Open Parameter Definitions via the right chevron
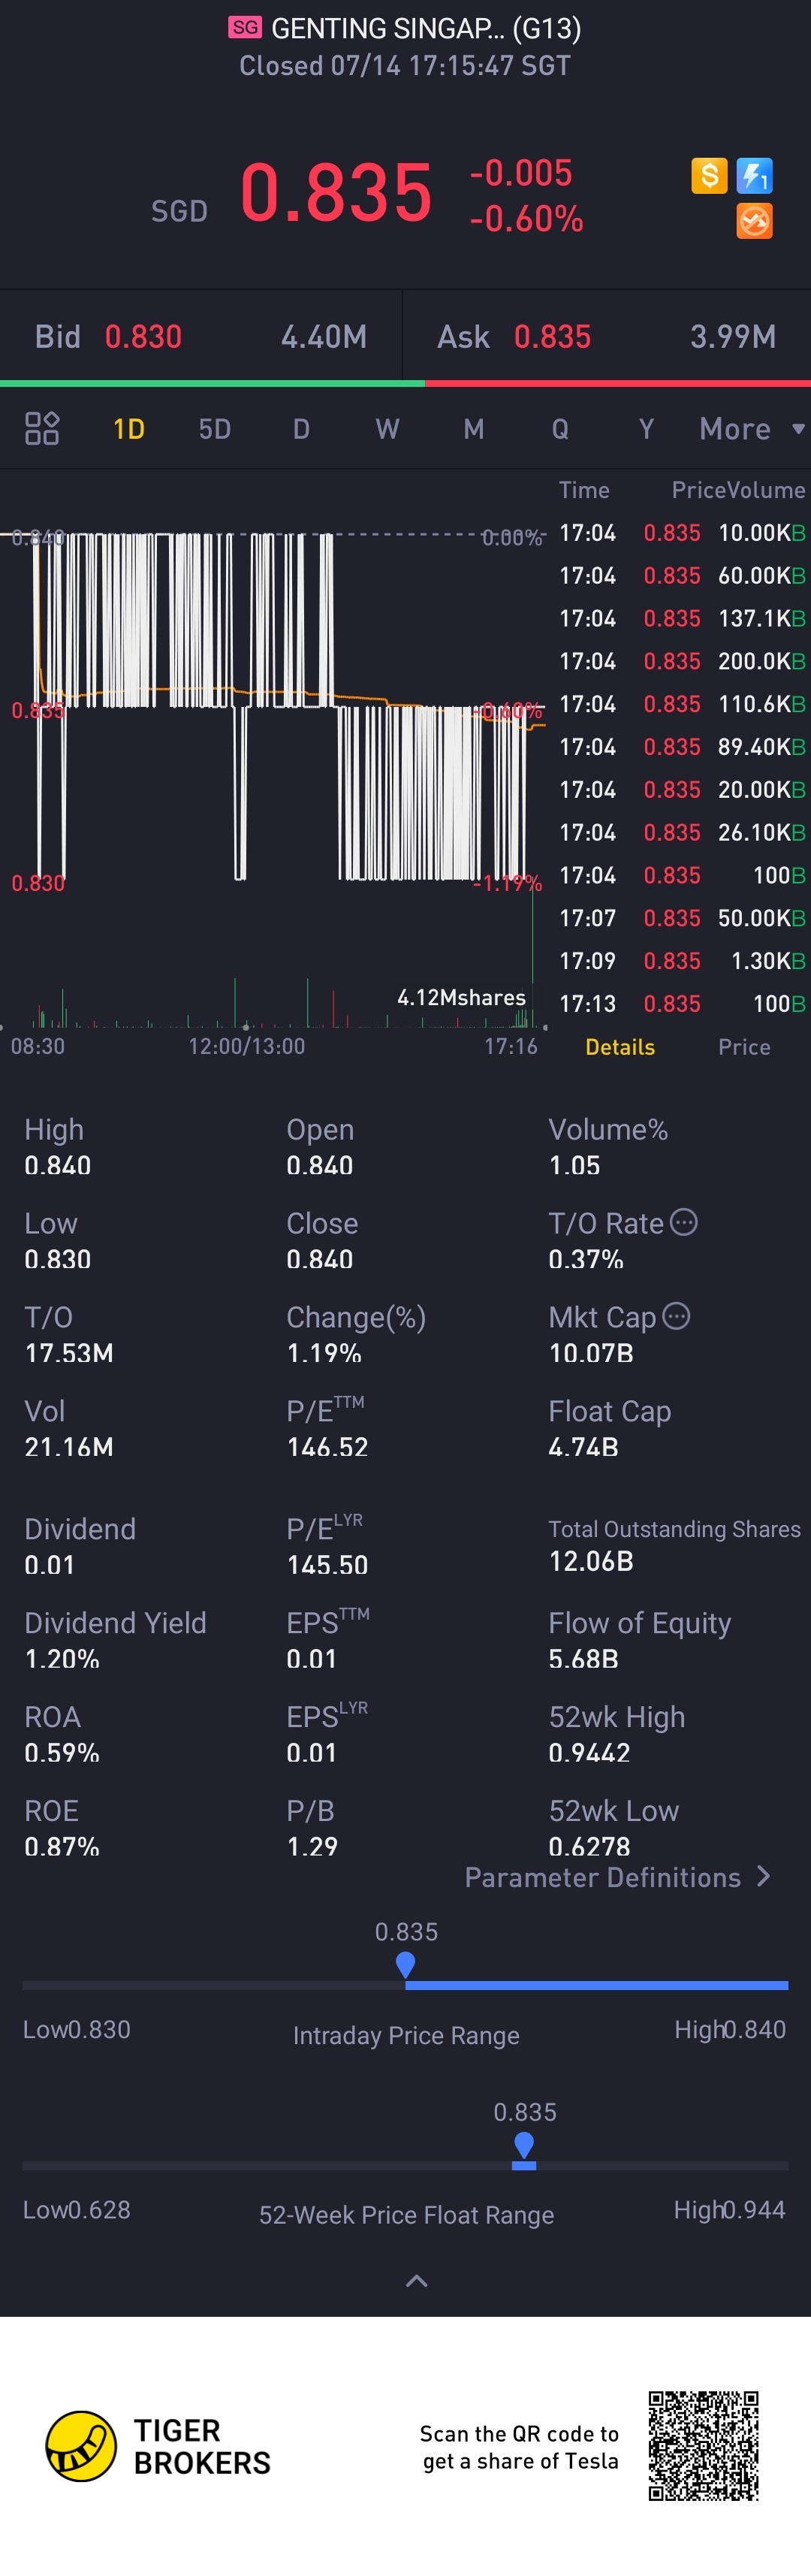This screenshot has width=811, height=2576. 764,1876
